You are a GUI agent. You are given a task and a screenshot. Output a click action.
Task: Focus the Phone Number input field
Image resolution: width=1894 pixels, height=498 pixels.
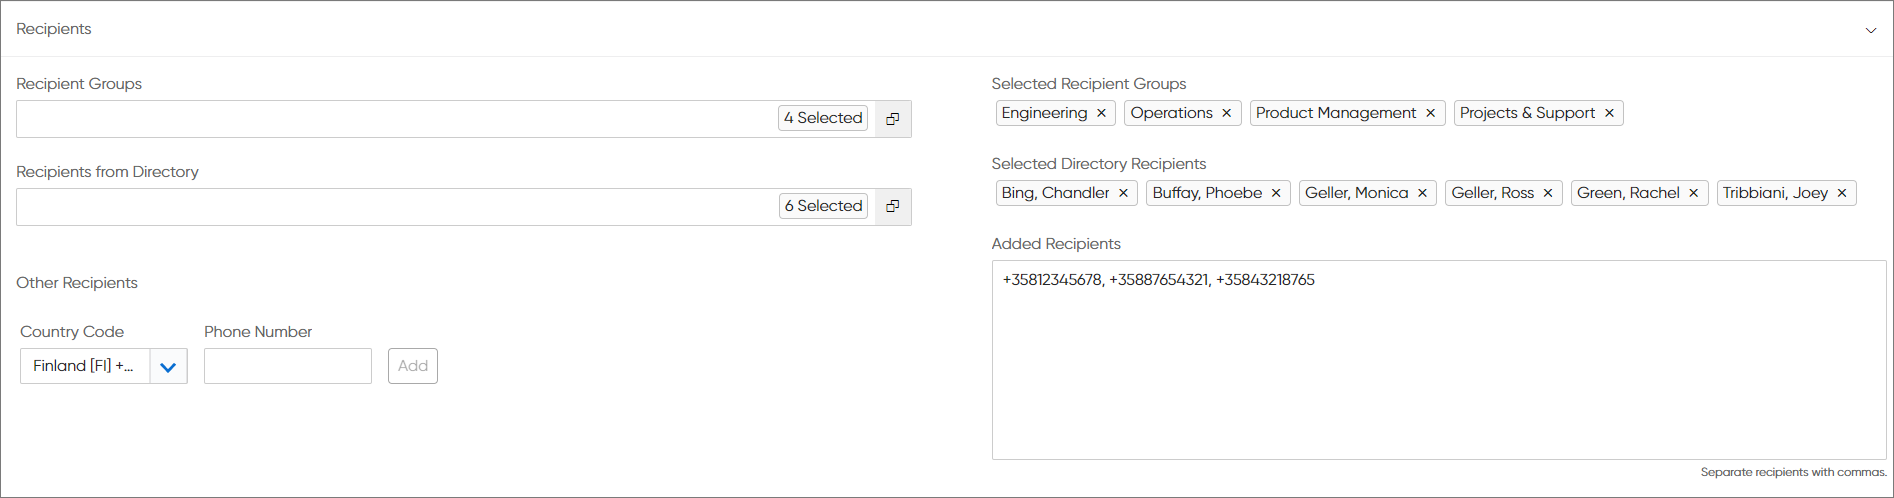pyautogui.click(x=288, y=366)
